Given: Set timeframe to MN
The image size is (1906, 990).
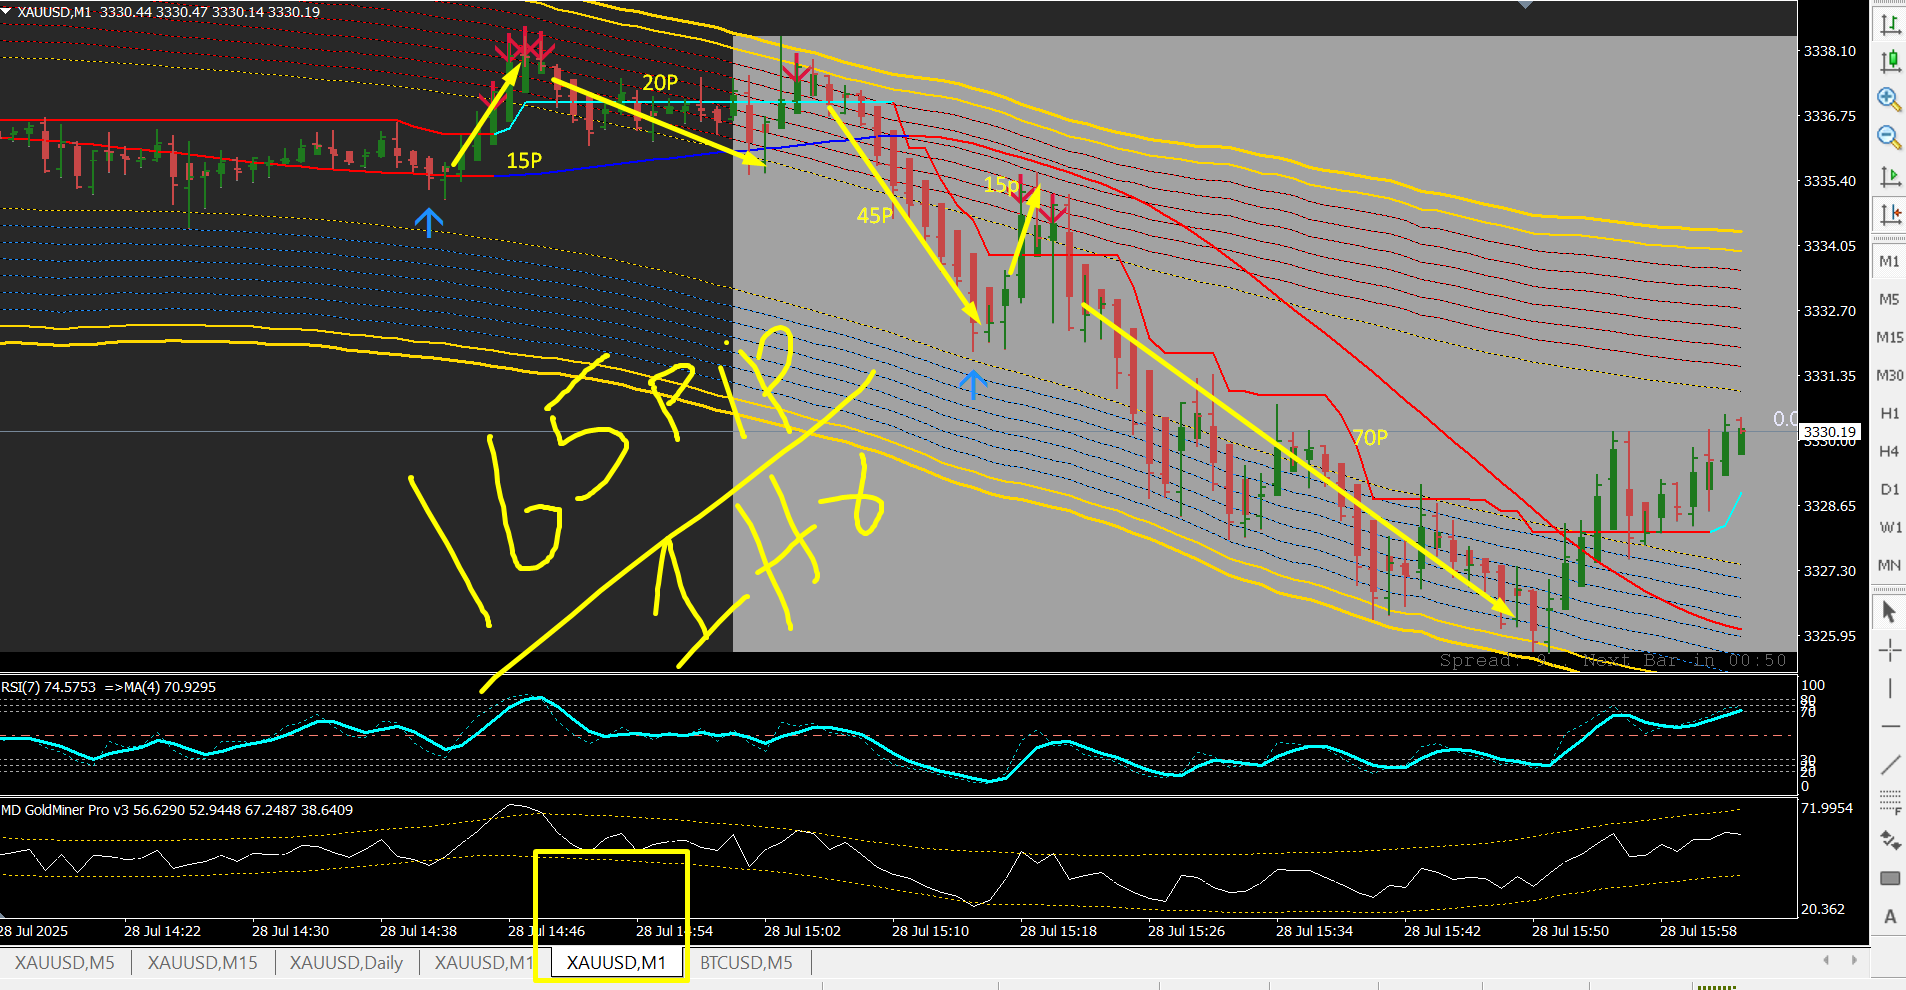Looking at the screenshot, I should (x=1889, y=565).
